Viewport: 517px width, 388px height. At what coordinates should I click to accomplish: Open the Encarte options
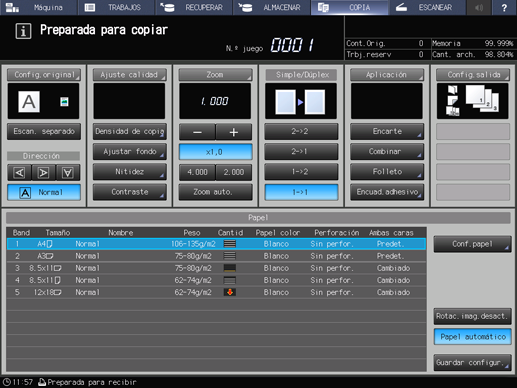[x=387, y=131]
